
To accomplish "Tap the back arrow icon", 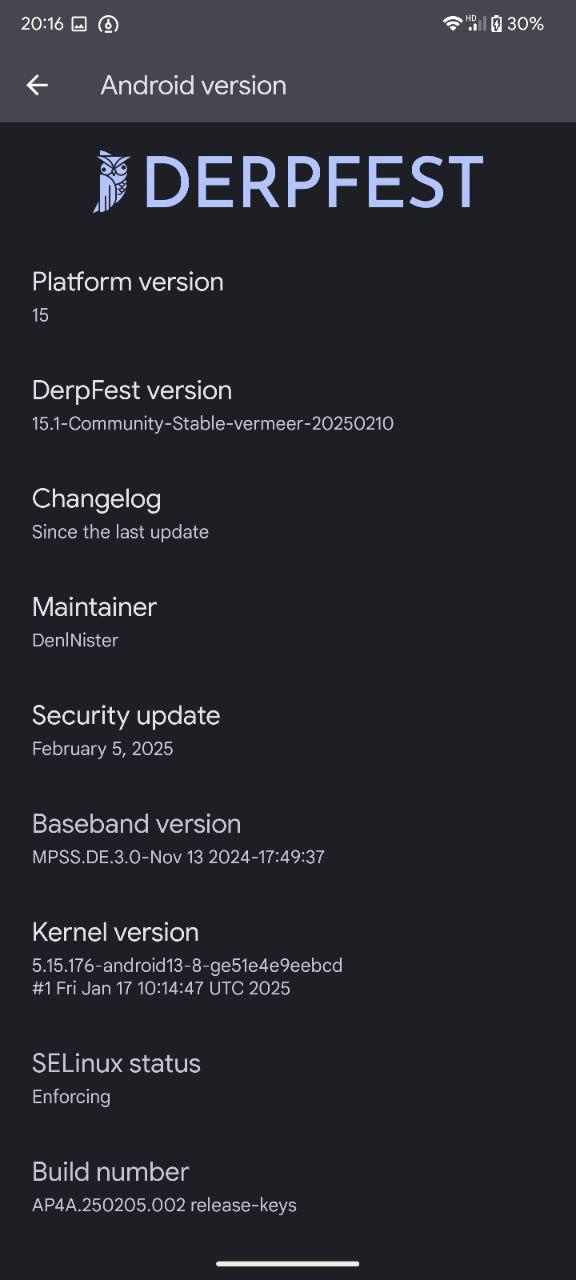I will coord(37,85).
